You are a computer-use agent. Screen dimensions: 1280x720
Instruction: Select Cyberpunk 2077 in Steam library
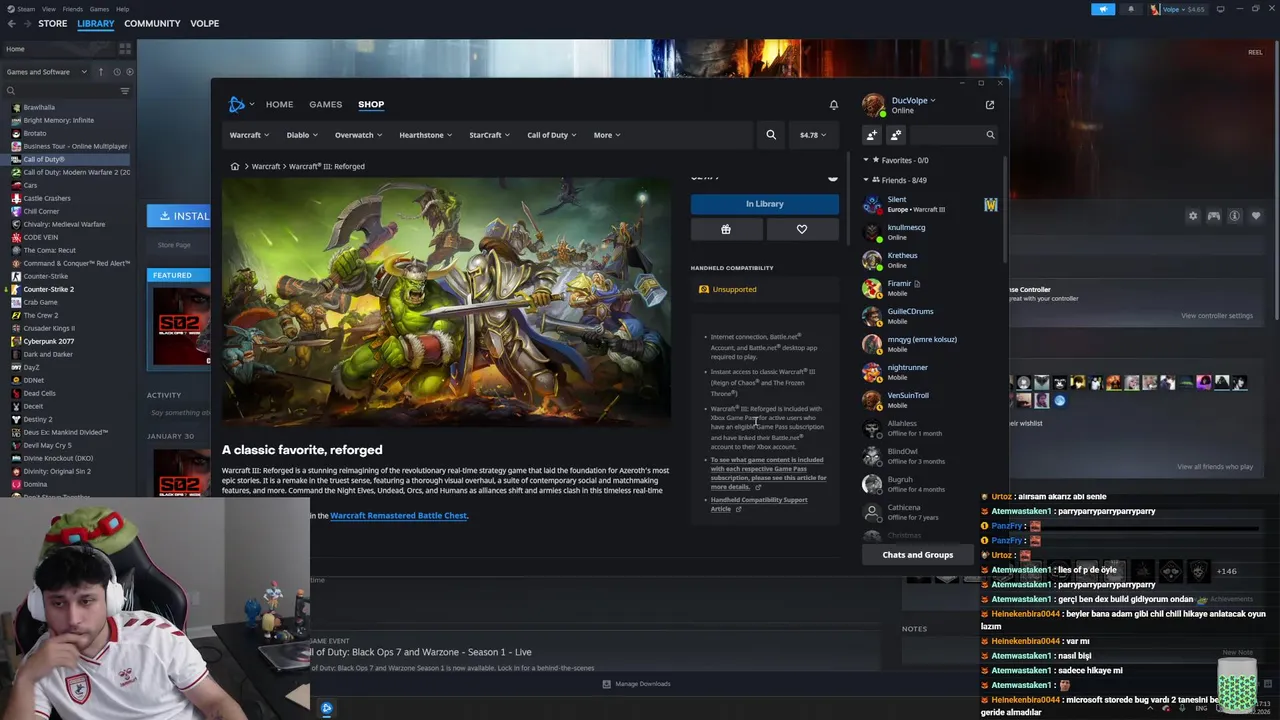[49, 341]
